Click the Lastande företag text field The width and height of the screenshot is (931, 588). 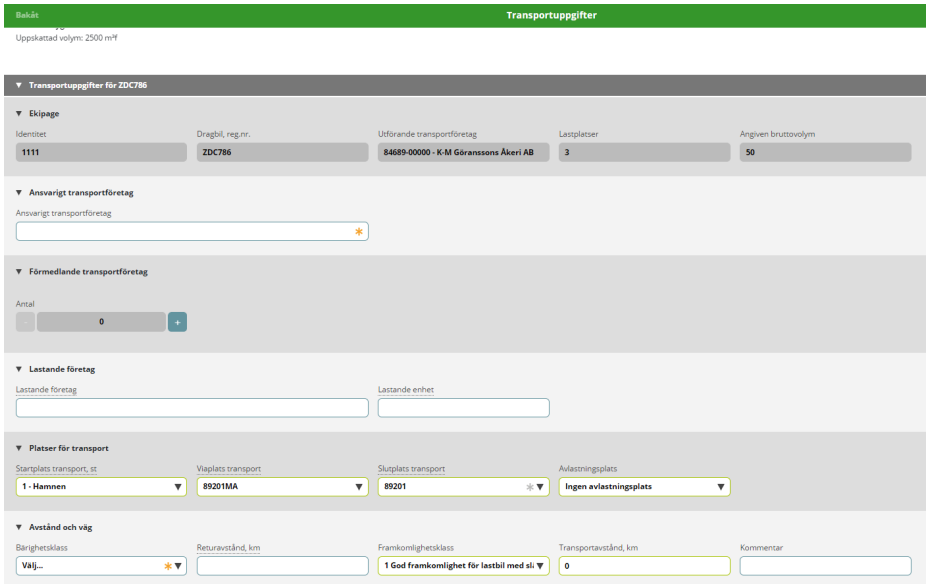point(192,408)
